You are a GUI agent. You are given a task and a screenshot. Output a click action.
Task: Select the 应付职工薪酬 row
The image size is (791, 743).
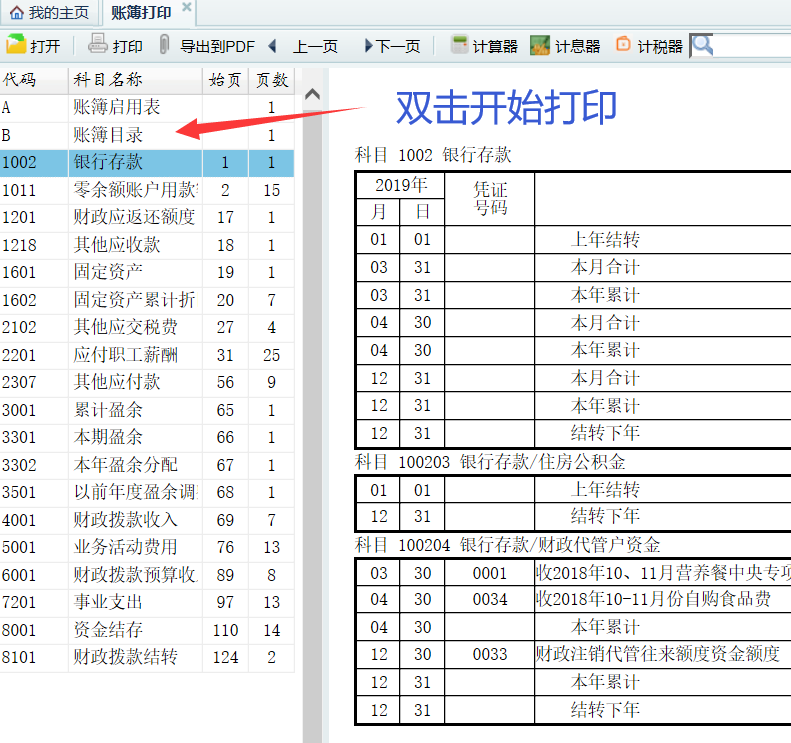click(x=147, y=355)
